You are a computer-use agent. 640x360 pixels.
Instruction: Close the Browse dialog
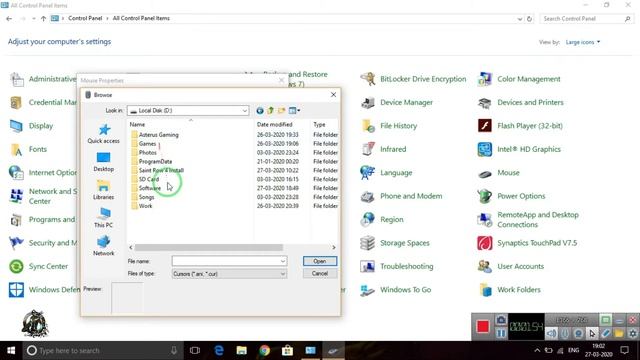click(x=333, y=95)
